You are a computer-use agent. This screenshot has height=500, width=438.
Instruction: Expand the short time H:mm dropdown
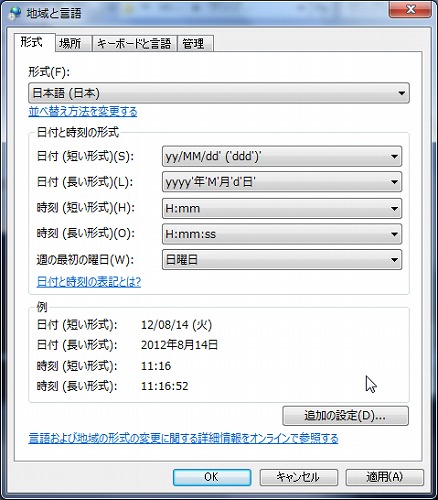click(x=282, y=208)
